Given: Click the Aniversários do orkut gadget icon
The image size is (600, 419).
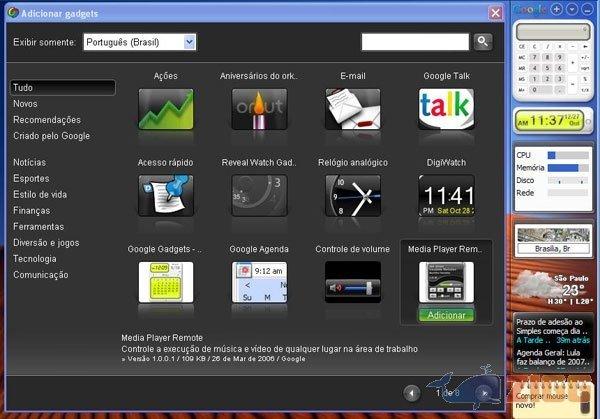Looking at the screenshot, I should pyautogui.click(x=258, y=108).
